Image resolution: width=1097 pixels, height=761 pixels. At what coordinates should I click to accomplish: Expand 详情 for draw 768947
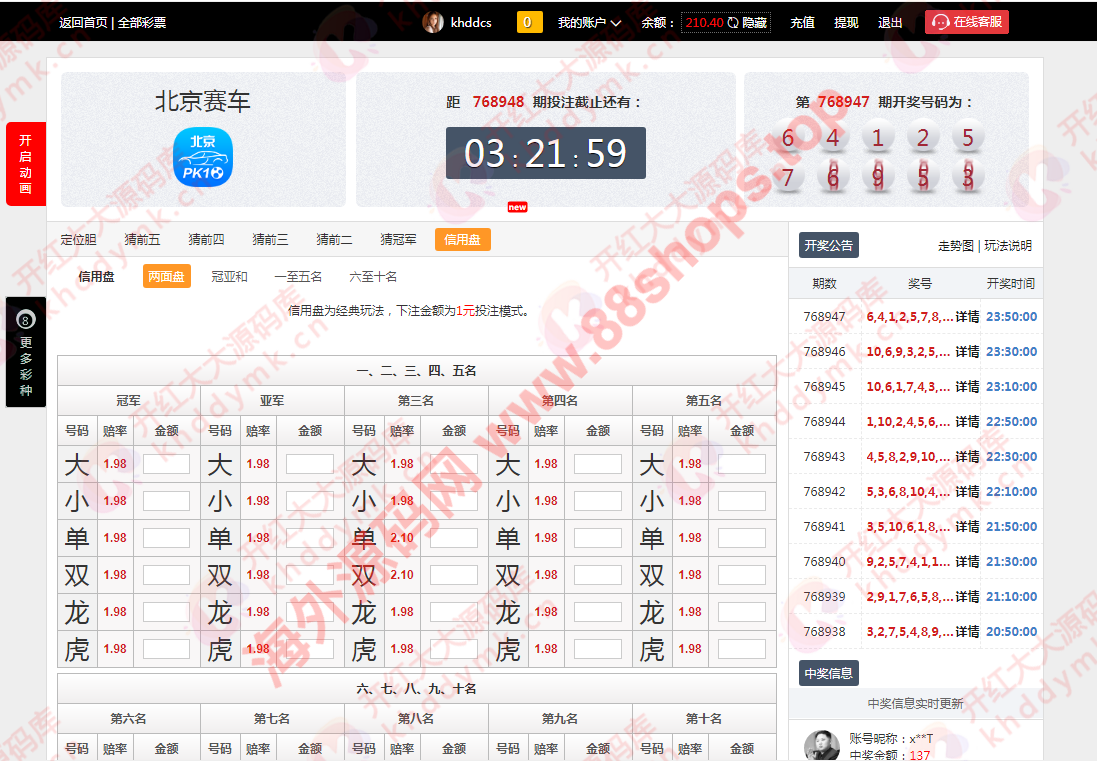coord(967,317)
